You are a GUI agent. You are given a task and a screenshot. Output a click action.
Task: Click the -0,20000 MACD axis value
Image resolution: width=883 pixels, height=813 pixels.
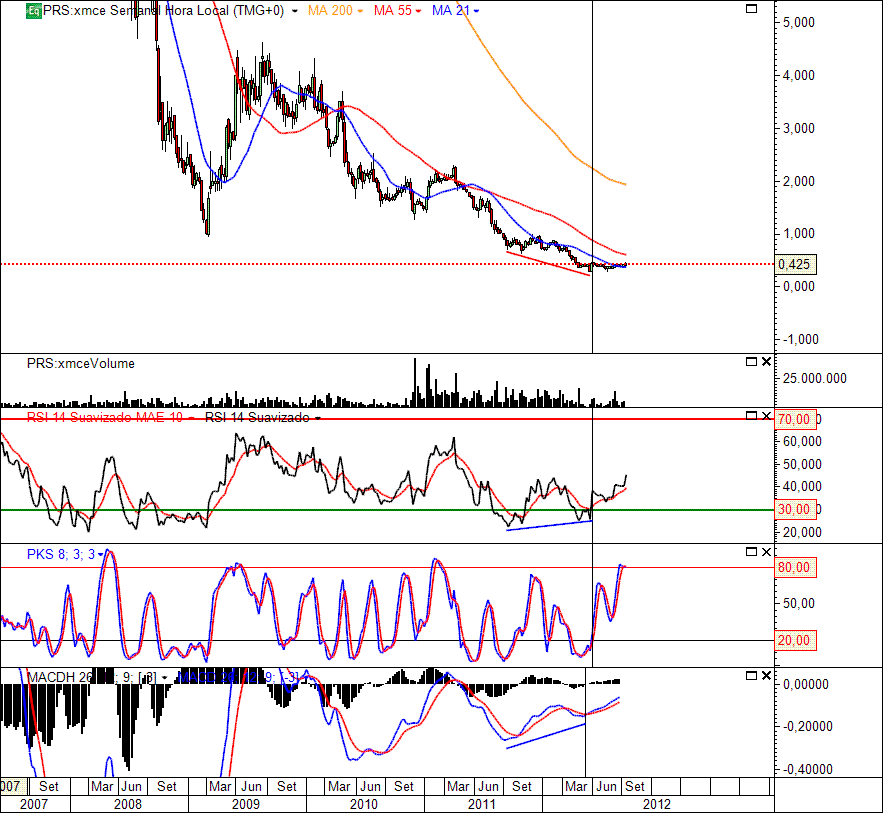(x=808, y=727)
